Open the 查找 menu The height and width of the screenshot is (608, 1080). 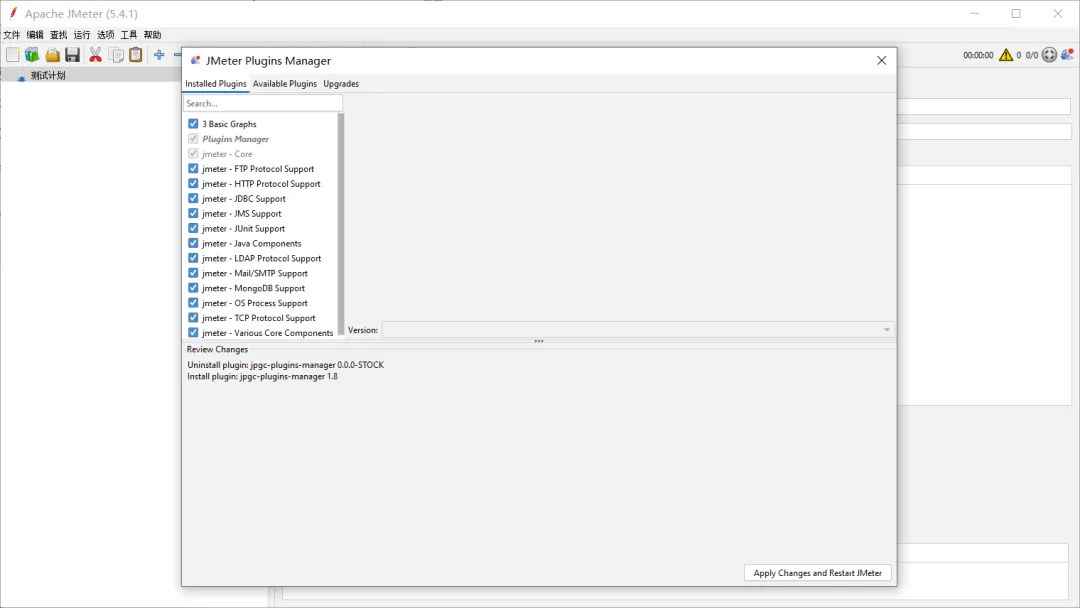[x=59, y=34]
